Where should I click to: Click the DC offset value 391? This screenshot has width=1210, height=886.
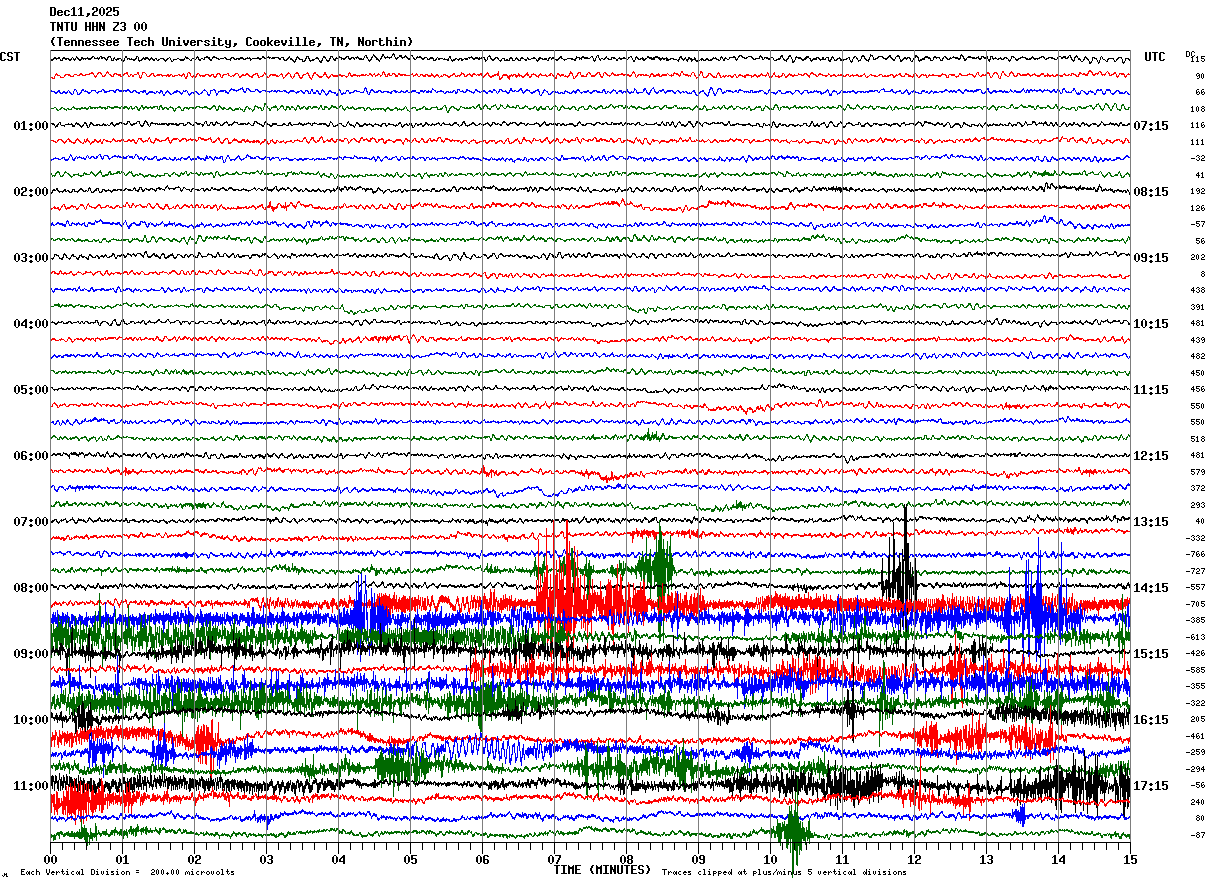click(x=1198, y=308)
